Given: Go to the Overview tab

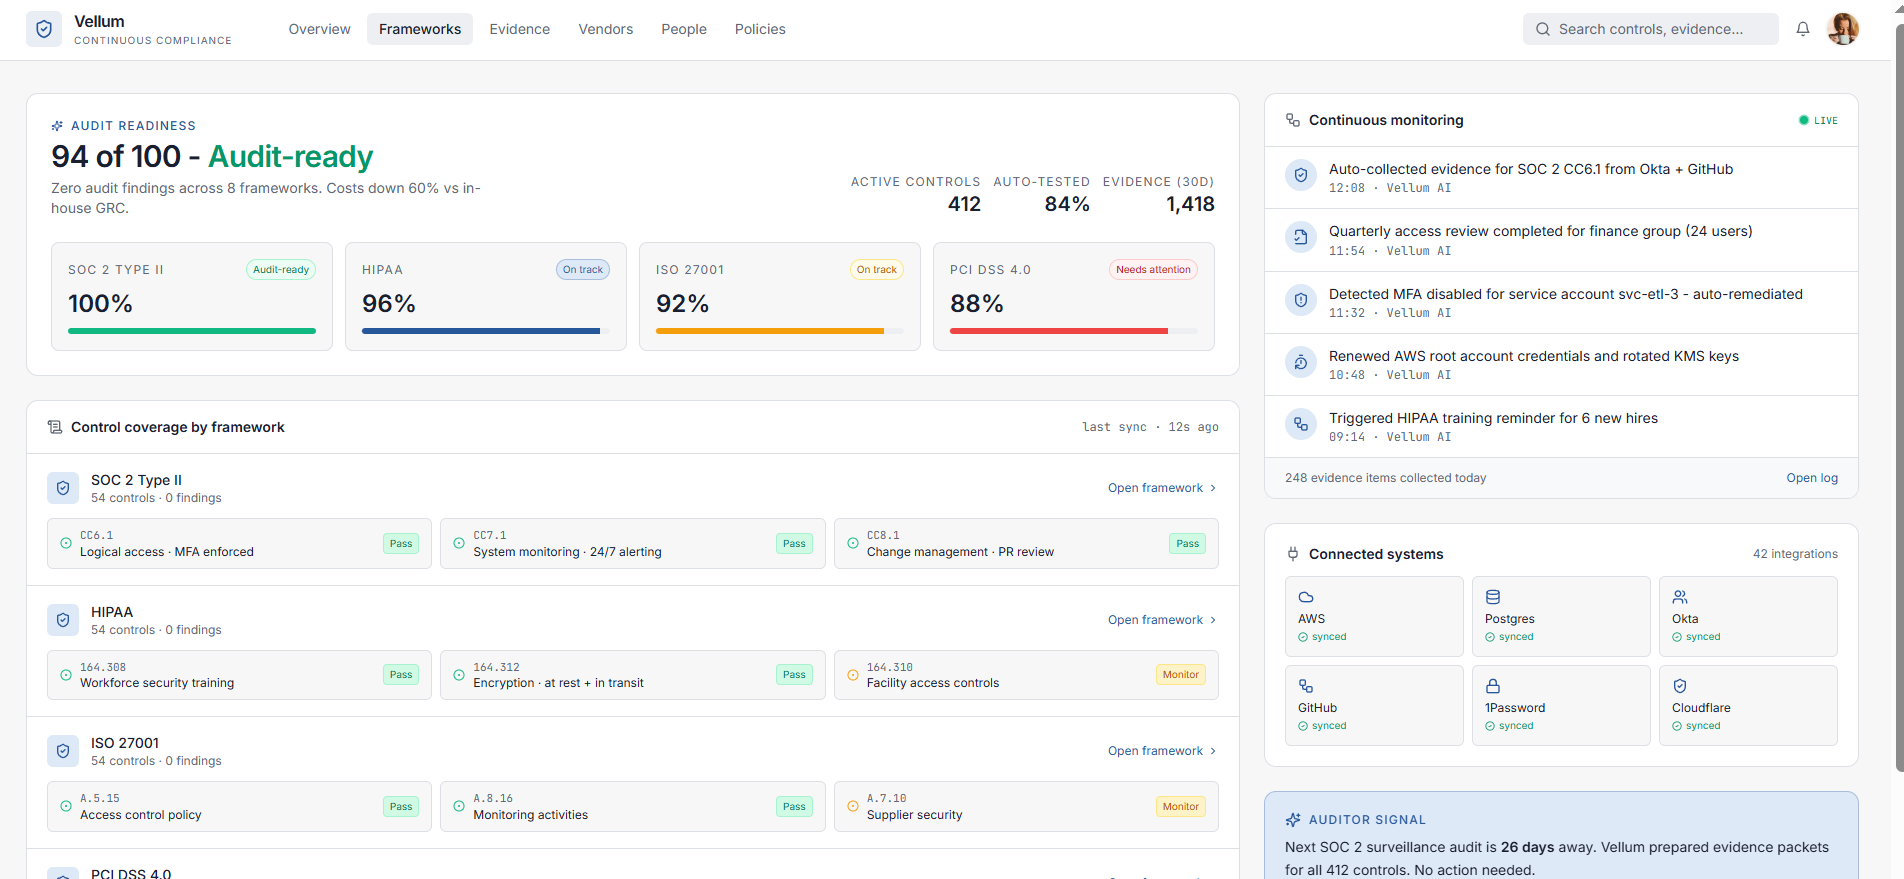Looking at the screenshot, I should coord(320,29).
